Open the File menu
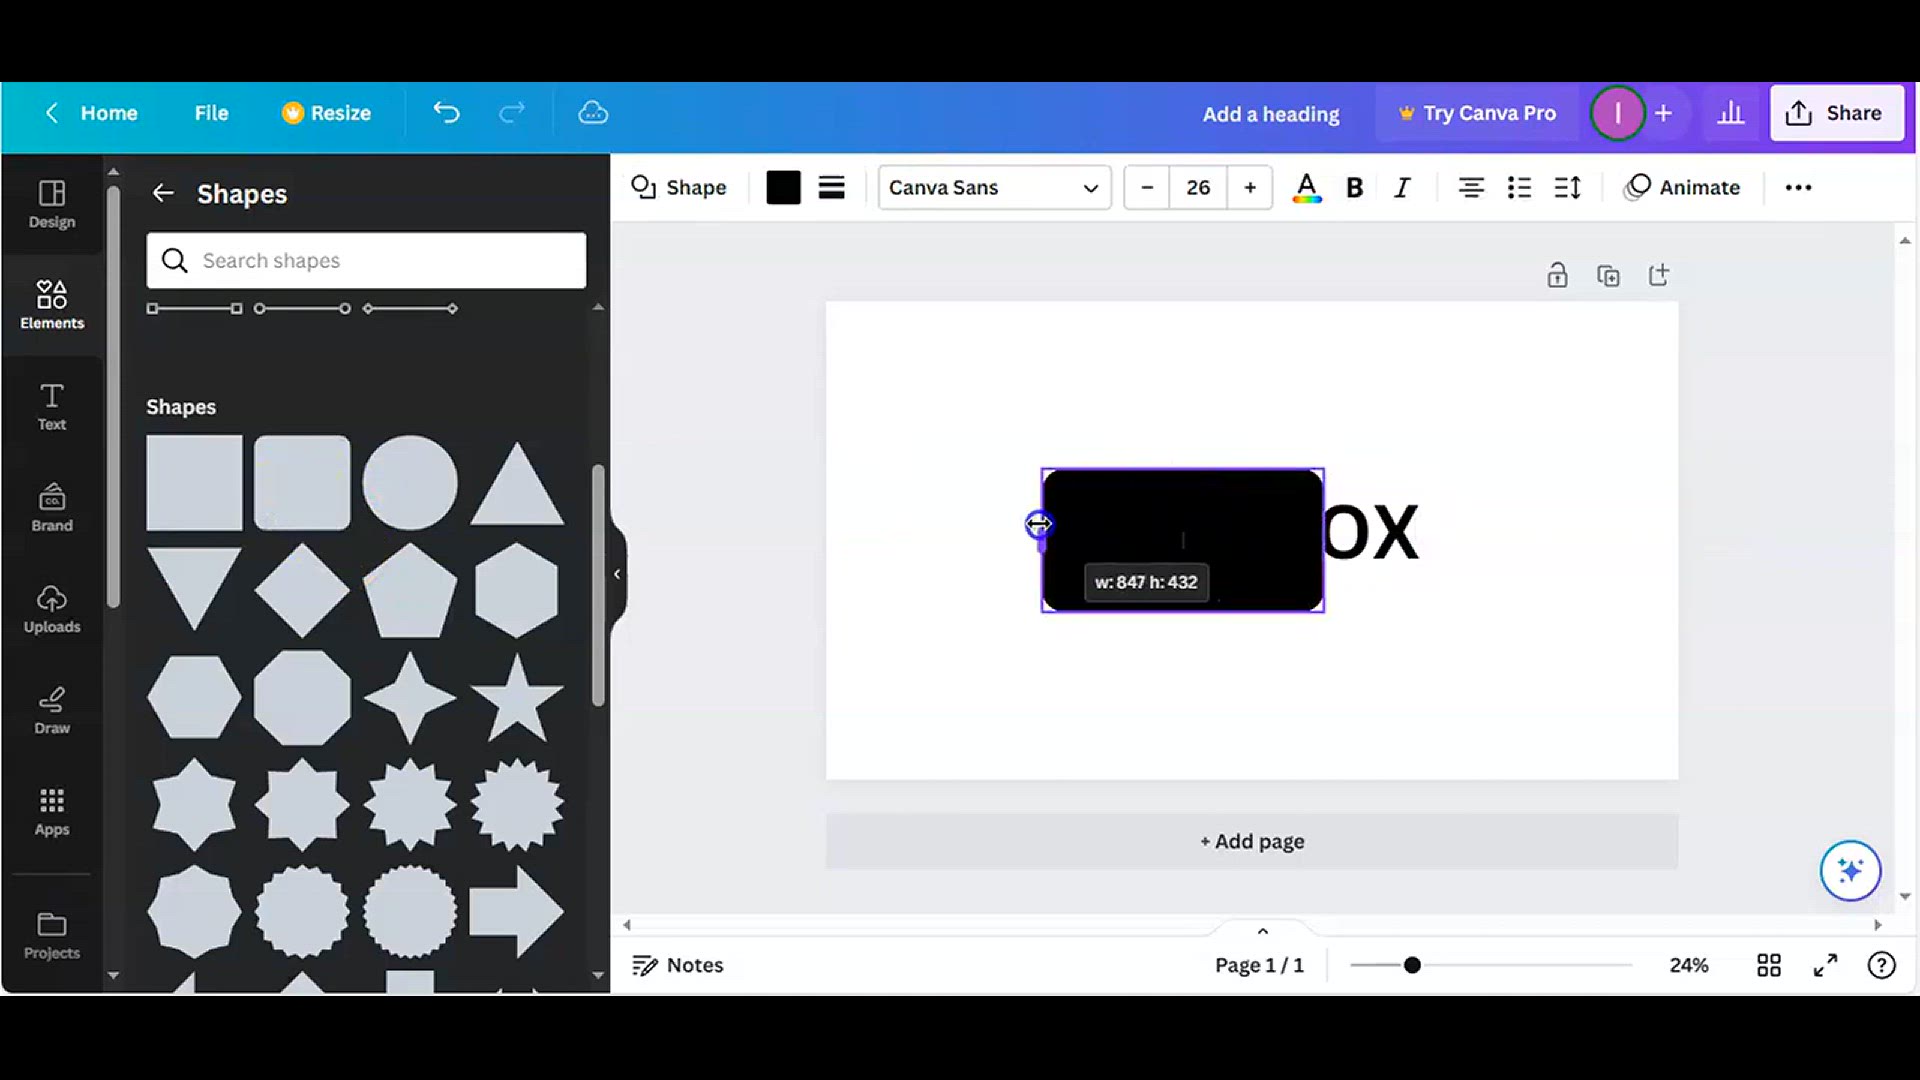Viewport: 1920px width, 1080px height. point(211,113)
